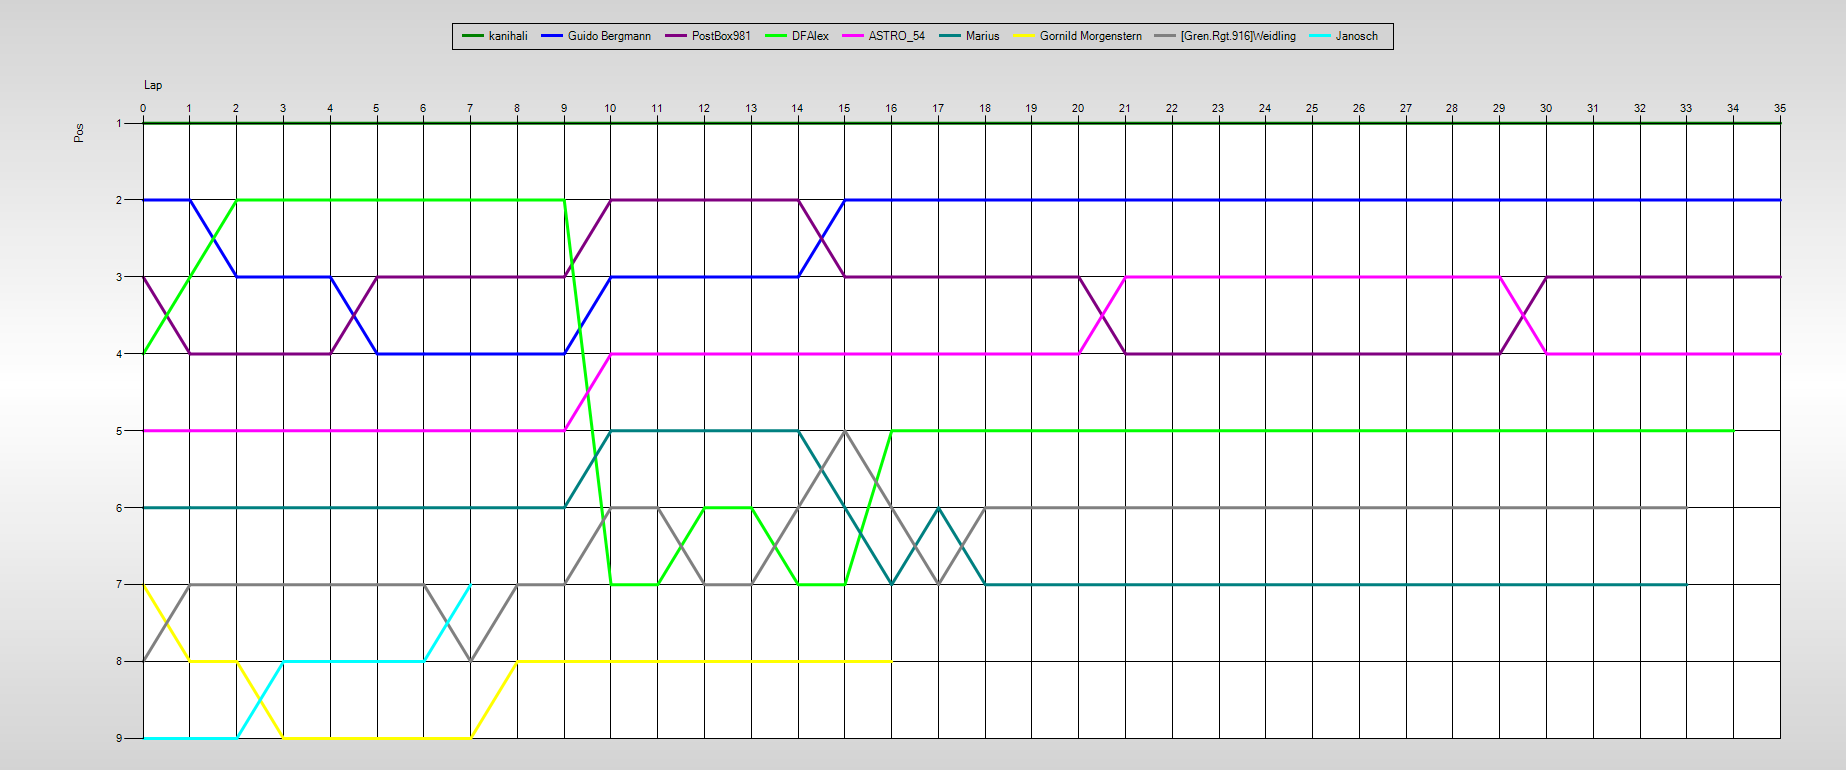This screenshot has height=770, width=1846.
Task: Select the [Gren.Rgt.916]Weidling legend label
Action: 1237,36
